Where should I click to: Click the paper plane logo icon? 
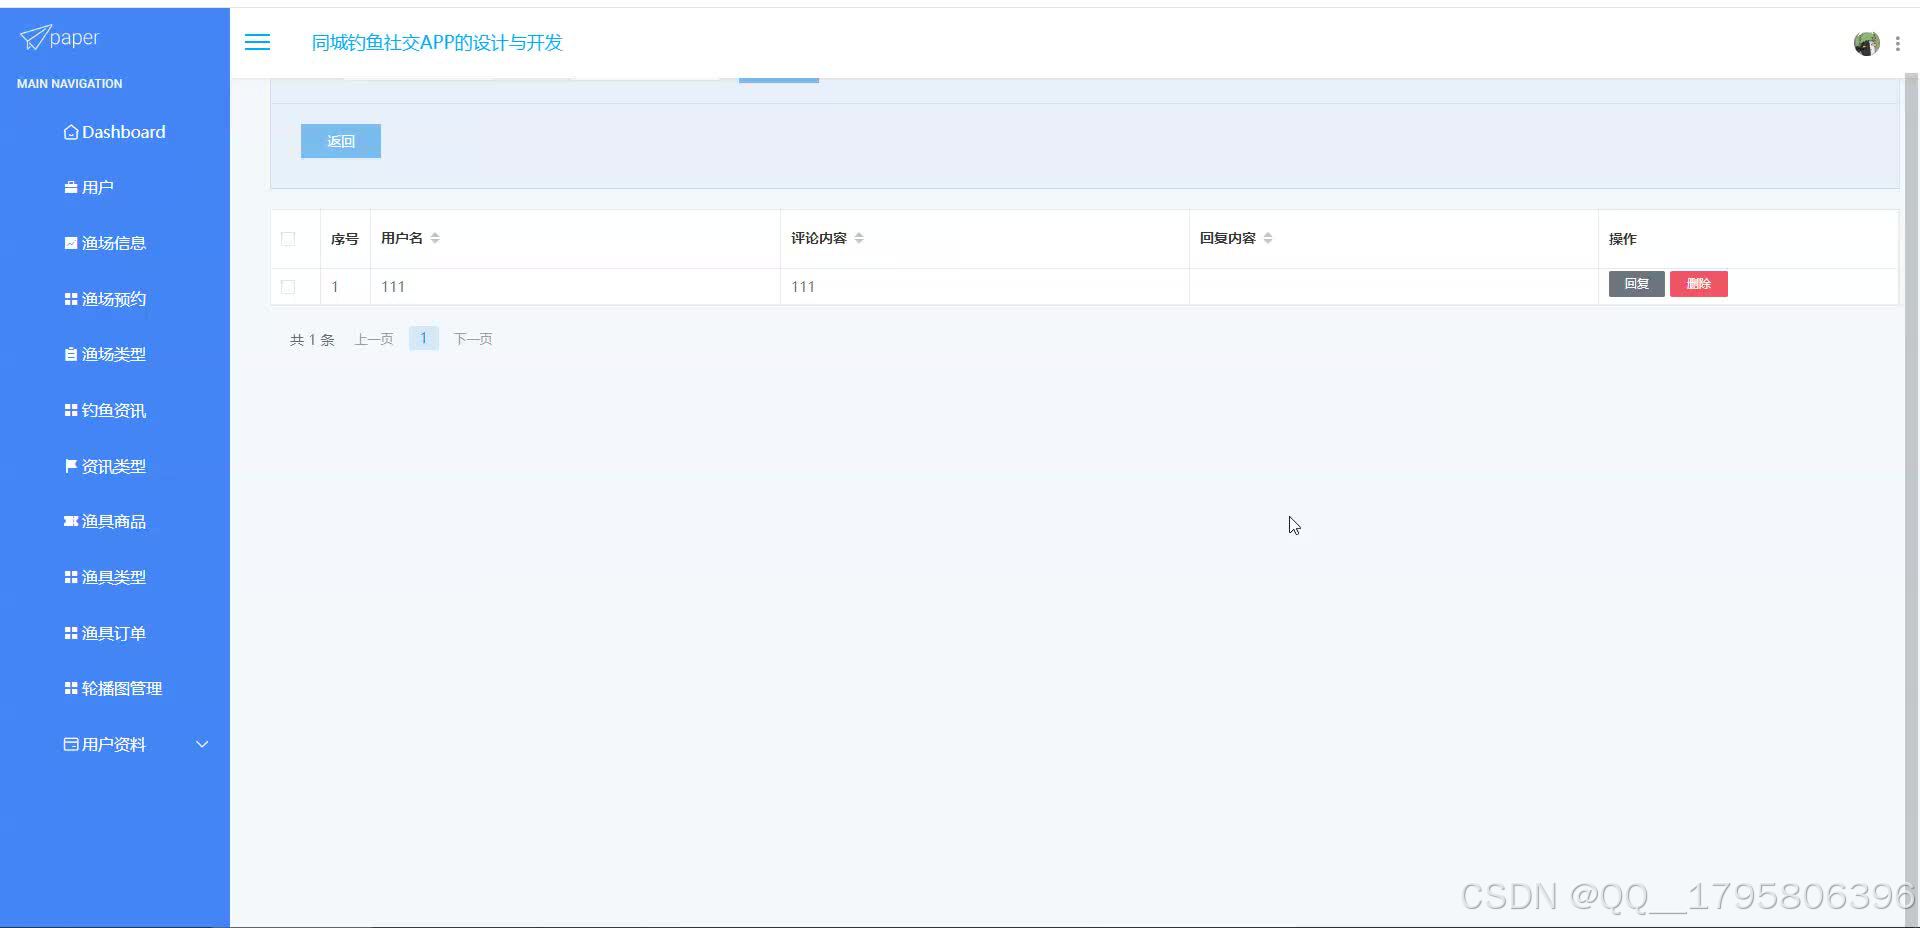tap(34, 37)
